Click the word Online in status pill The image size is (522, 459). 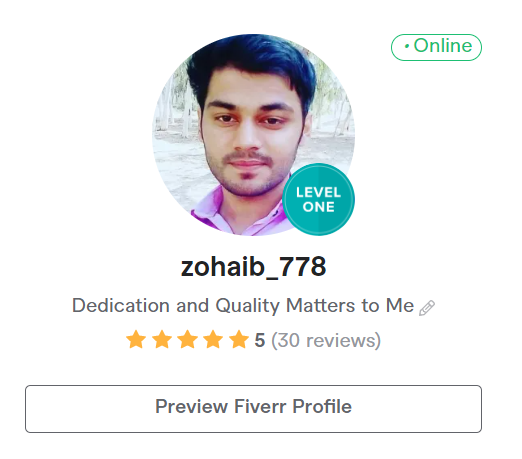pos(443,46)
